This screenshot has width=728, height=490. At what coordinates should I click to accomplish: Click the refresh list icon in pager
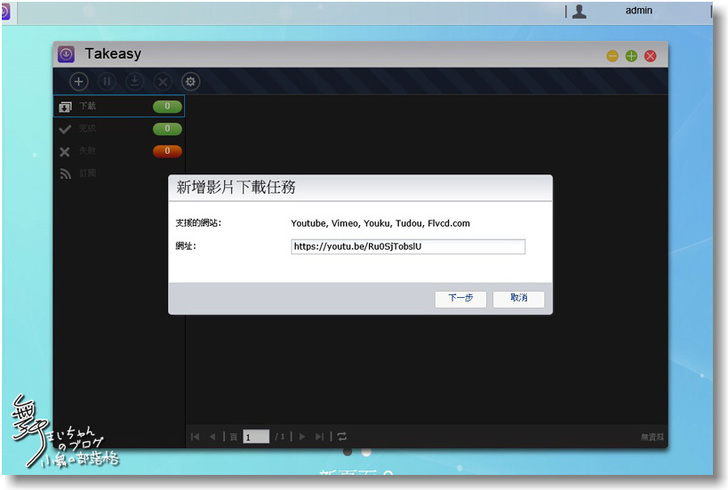click(x=342, y=437)
